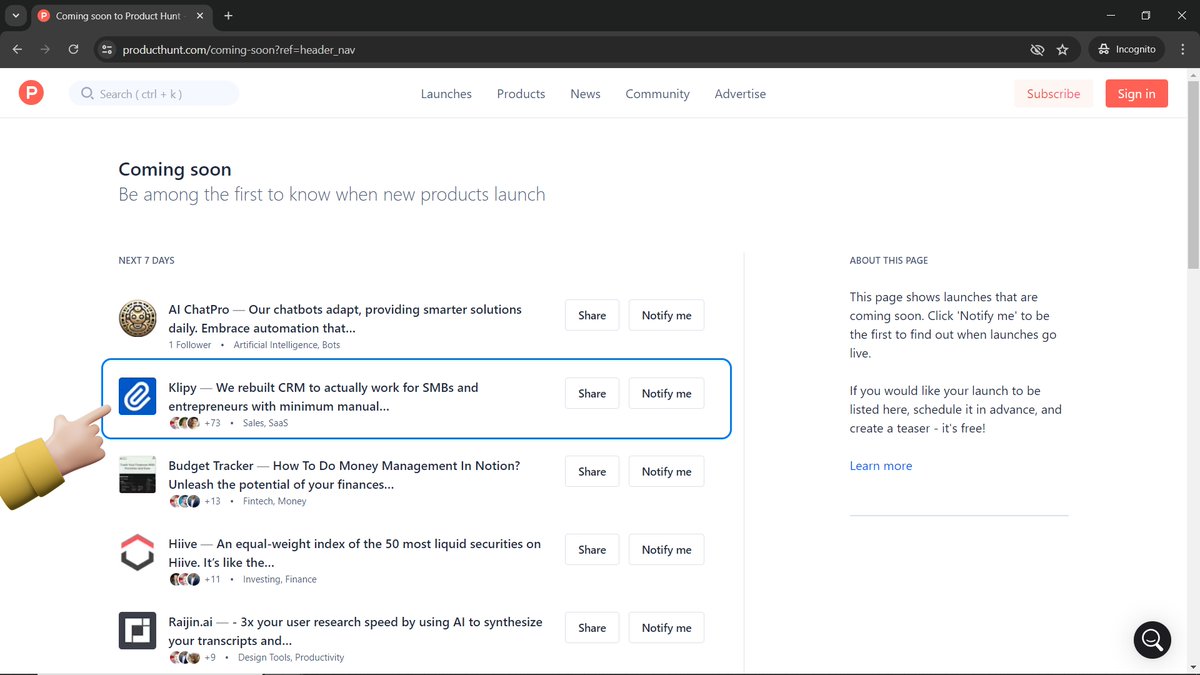
Task: Click the 1 Follower text under AI ChatPro
Action: [190, 345]
